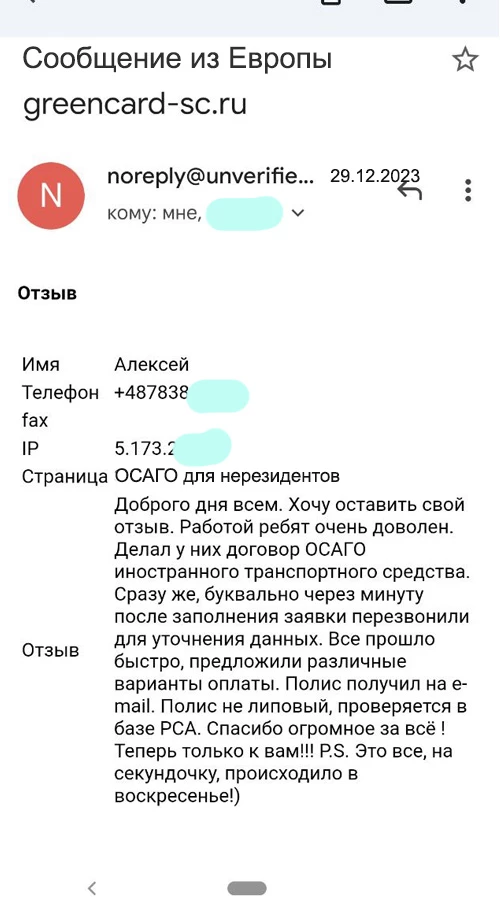Tap the reply arrow icon
The width and height of the screenshot is (500, 900).
coord(409,191)
